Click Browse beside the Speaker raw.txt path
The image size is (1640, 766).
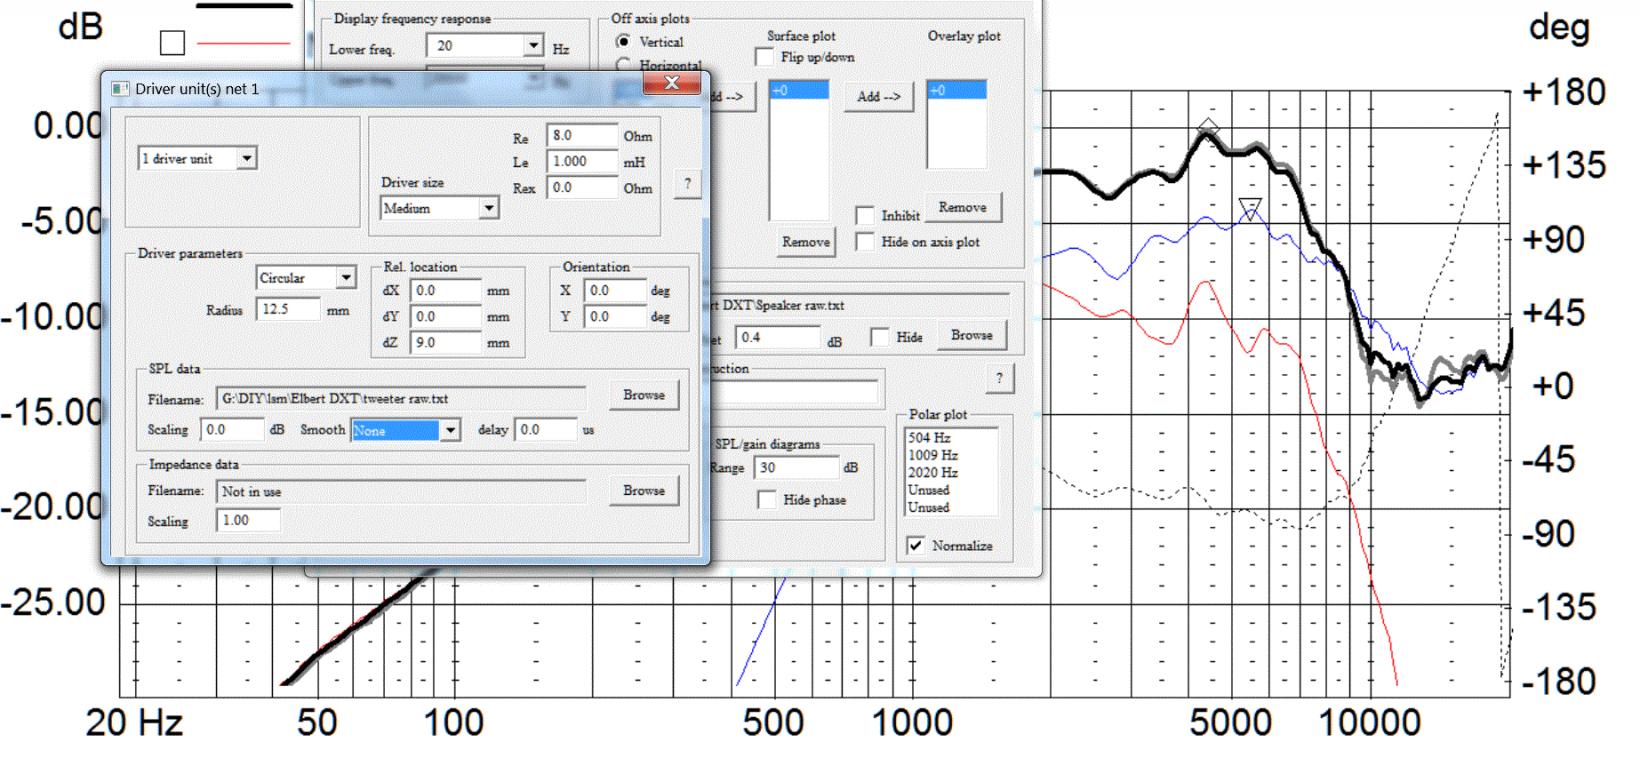pos(971,336)
